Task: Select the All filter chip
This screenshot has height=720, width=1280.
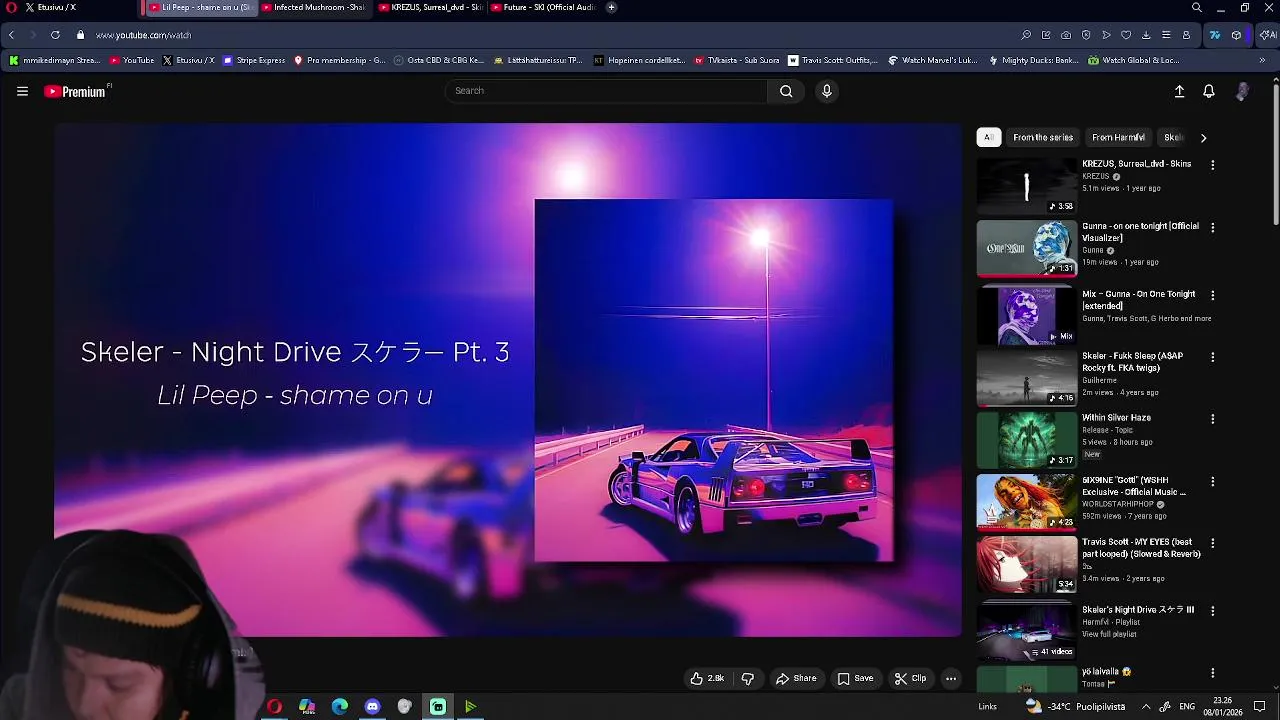Action: pos(988,137)
